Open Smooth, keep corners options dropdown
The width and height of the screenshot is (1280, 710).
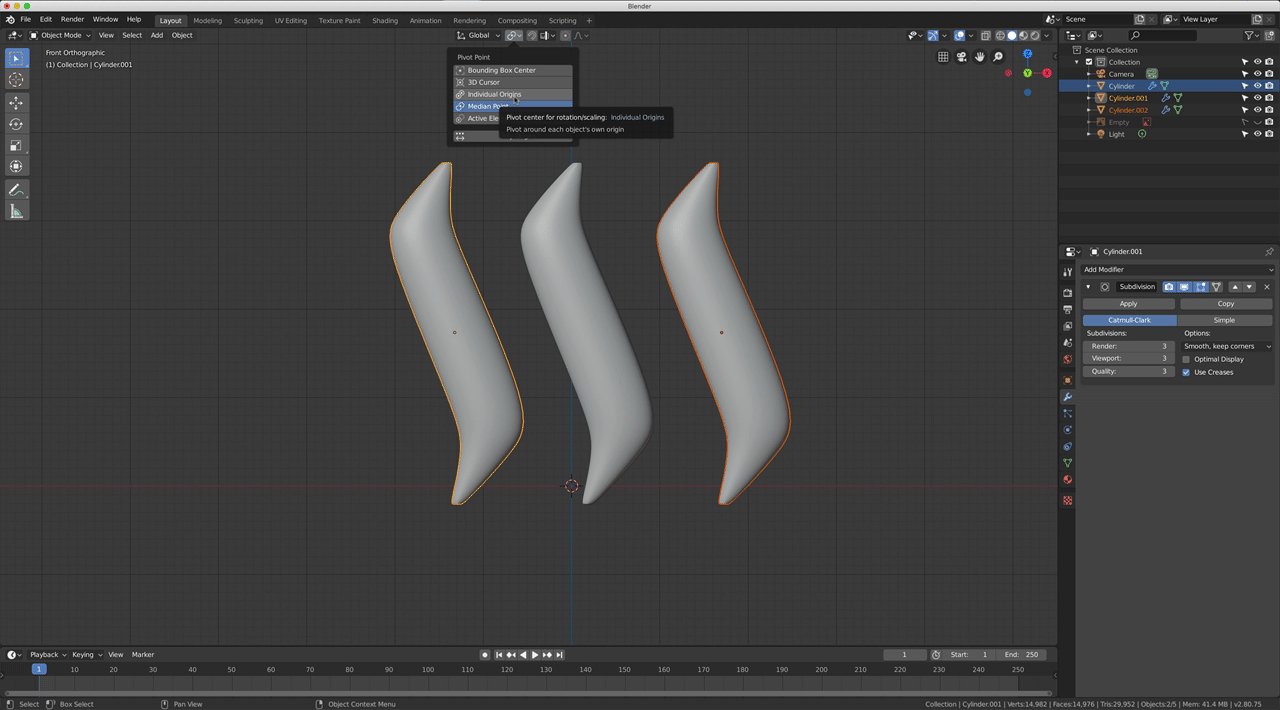point(1227,346)
